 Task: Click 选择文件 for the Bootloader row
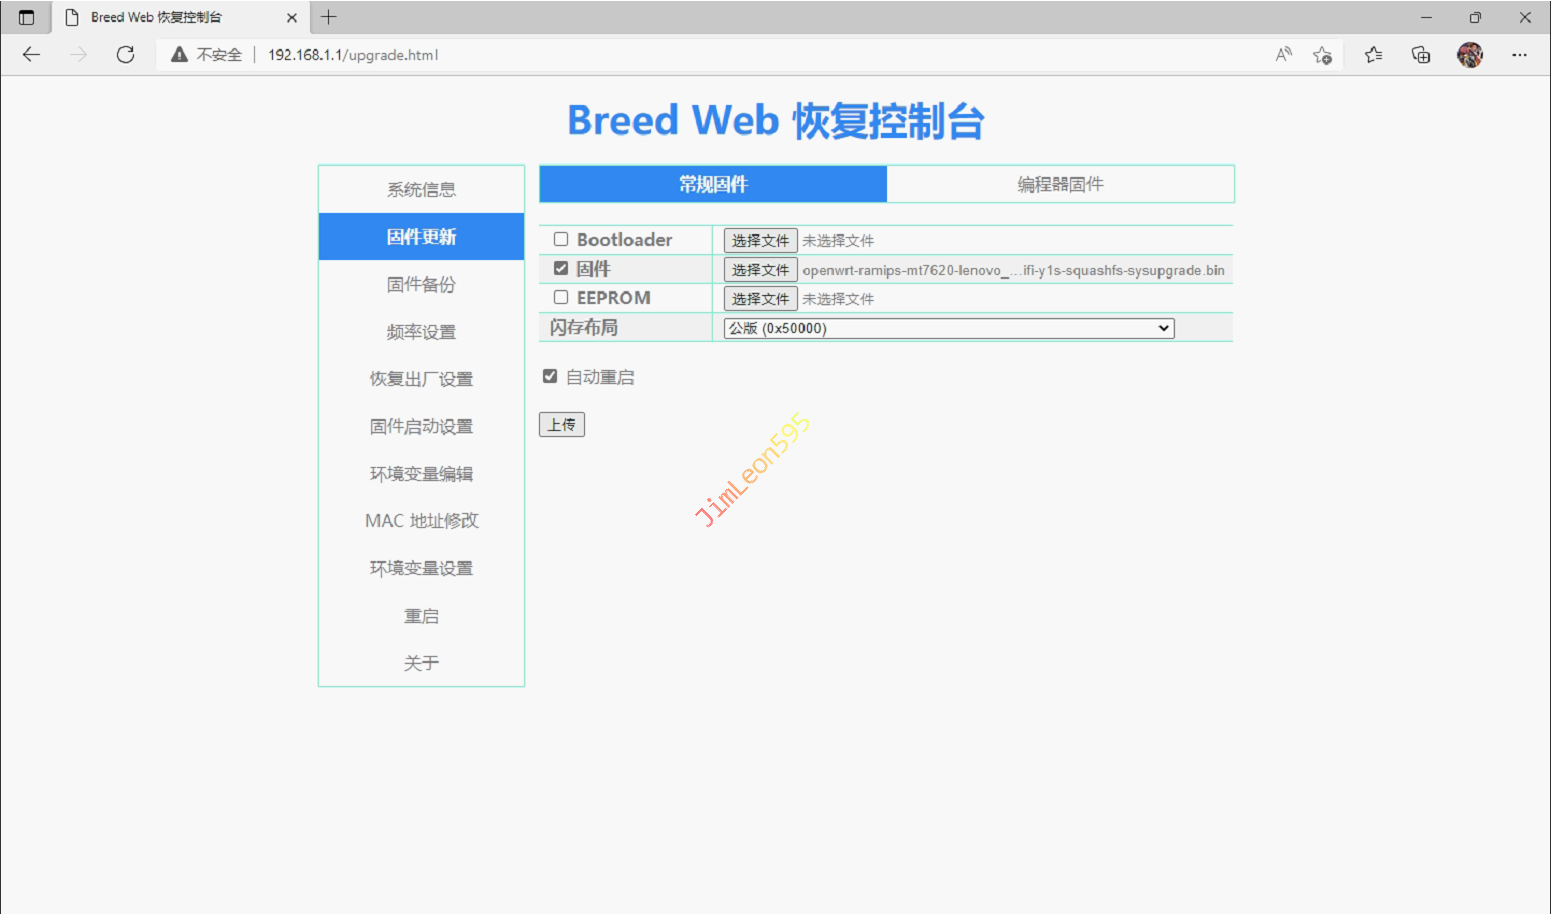pos(760,240)
